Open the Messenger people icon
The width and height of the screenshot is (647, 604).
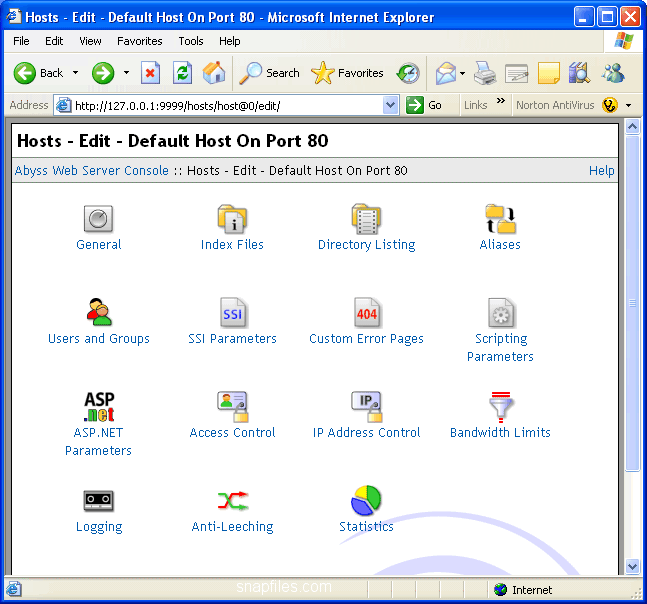point(613,73)
